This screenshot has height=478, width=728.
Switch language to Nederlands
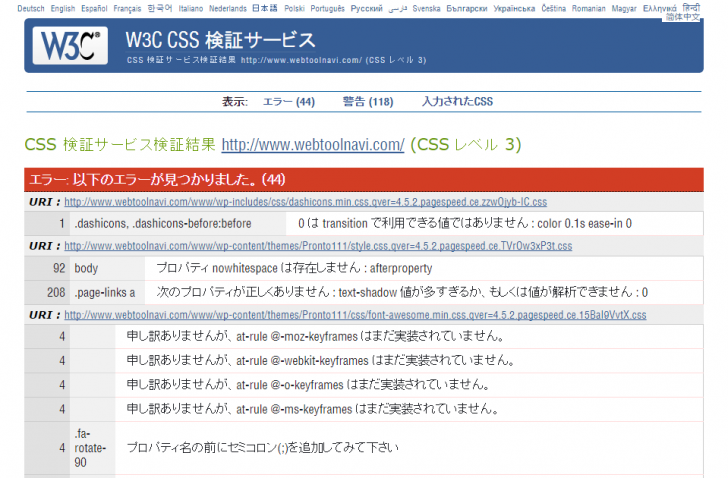pyautogui.click(x=228, y=8)
